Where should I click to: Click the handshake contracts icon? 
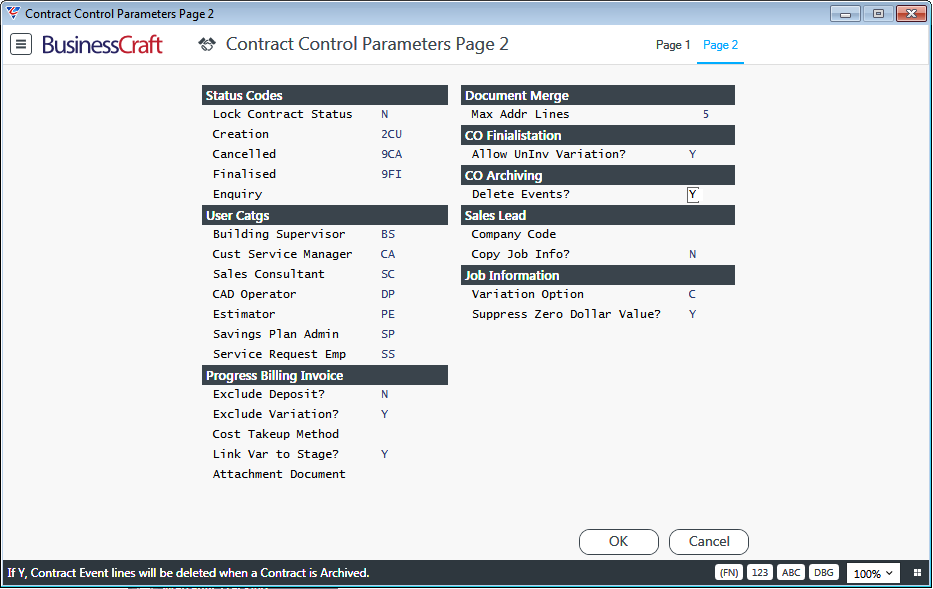point(207,44)
